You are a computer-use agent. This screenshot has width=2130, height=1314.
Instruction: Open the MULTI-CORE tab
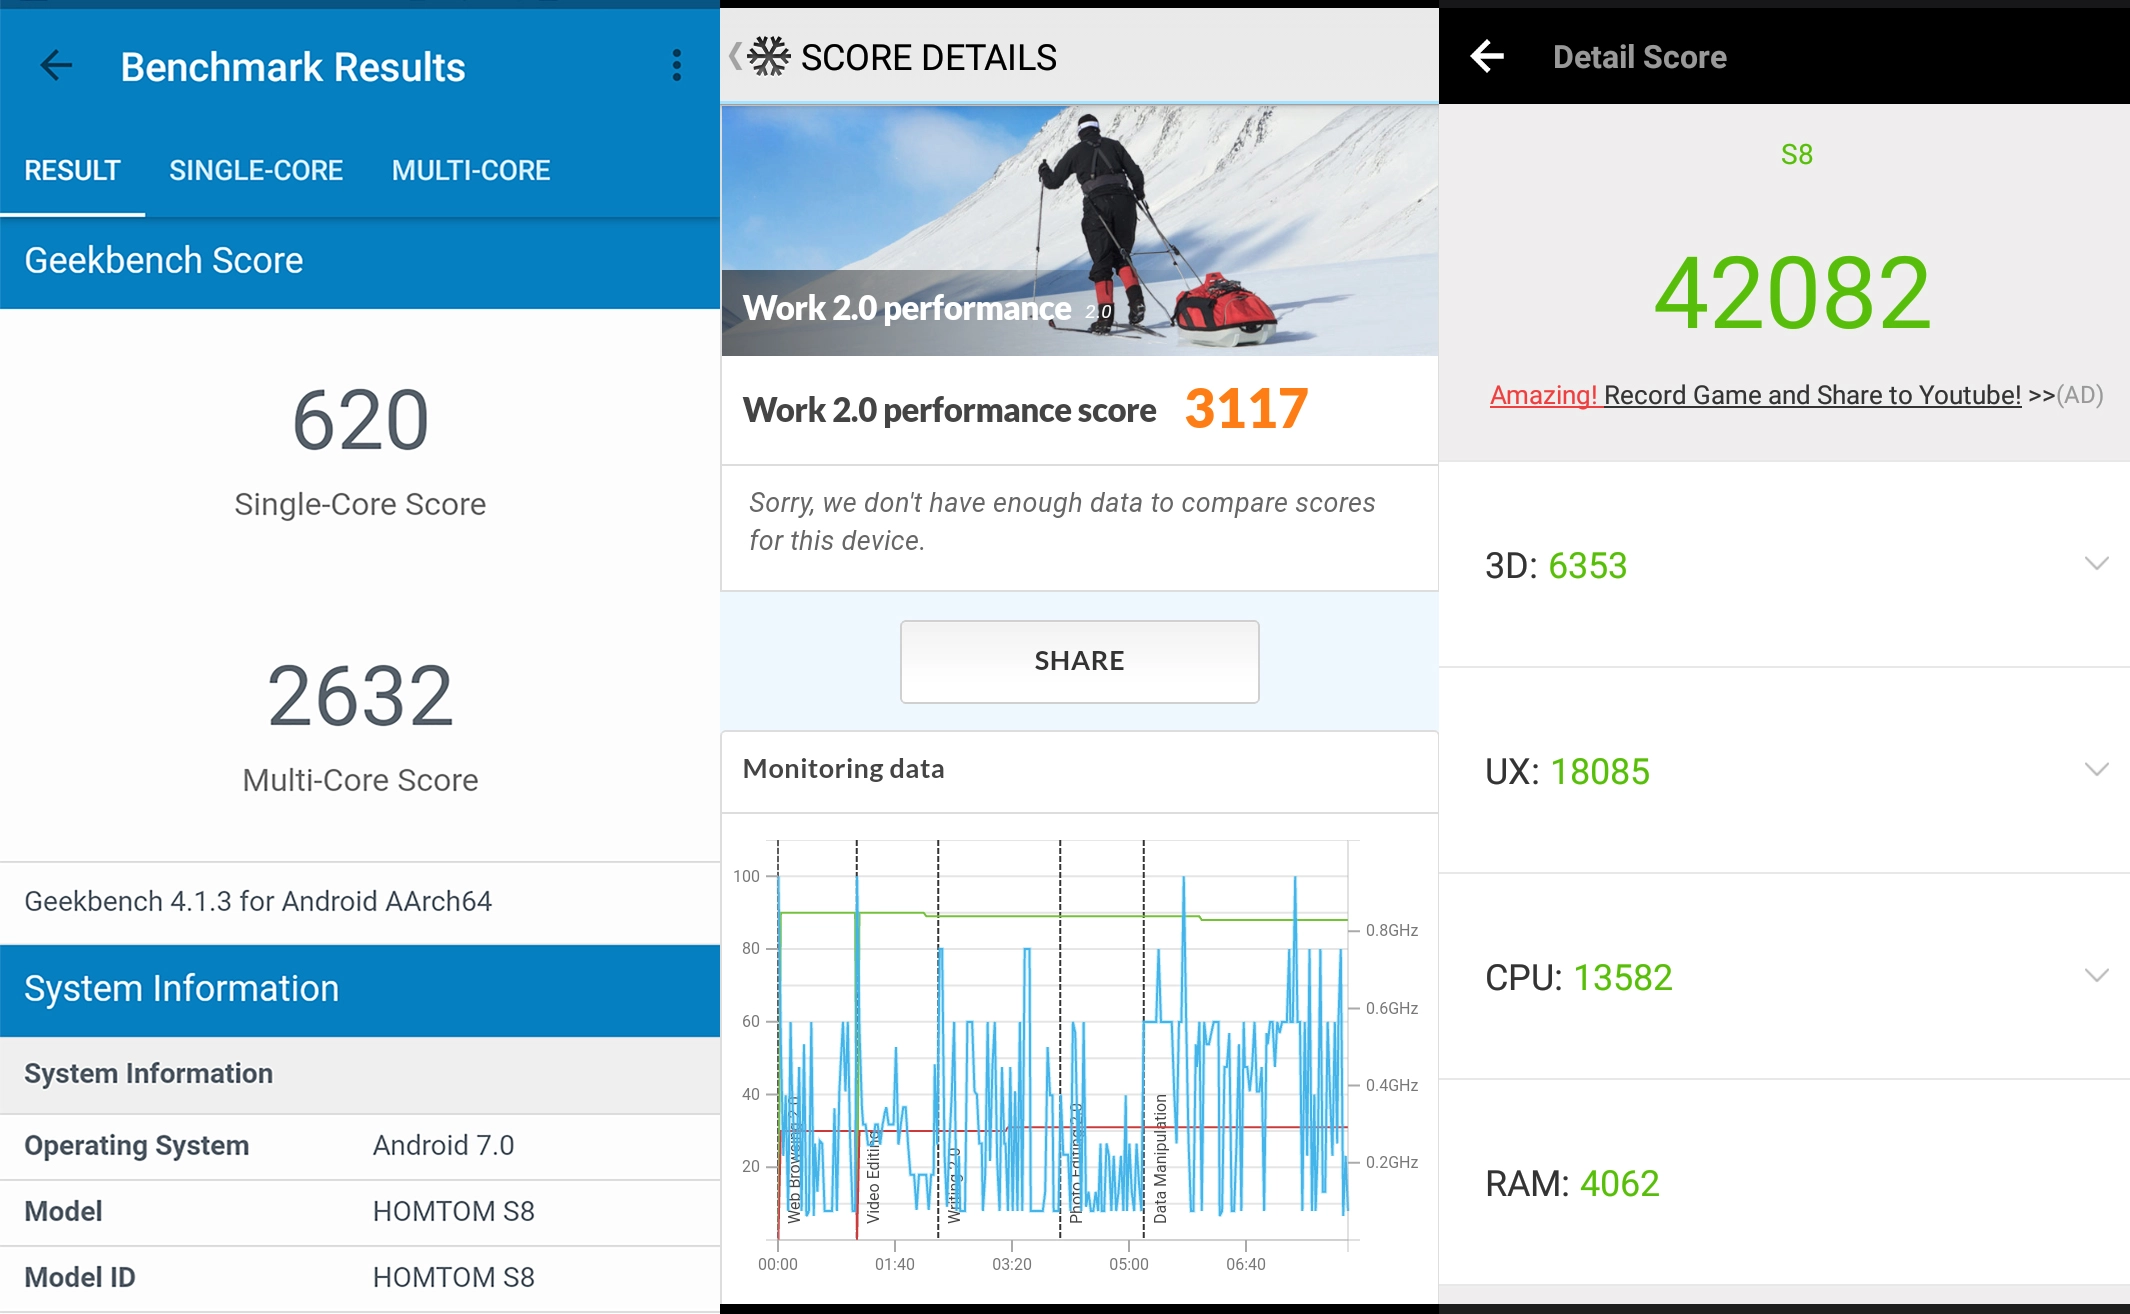pos(471,171)
